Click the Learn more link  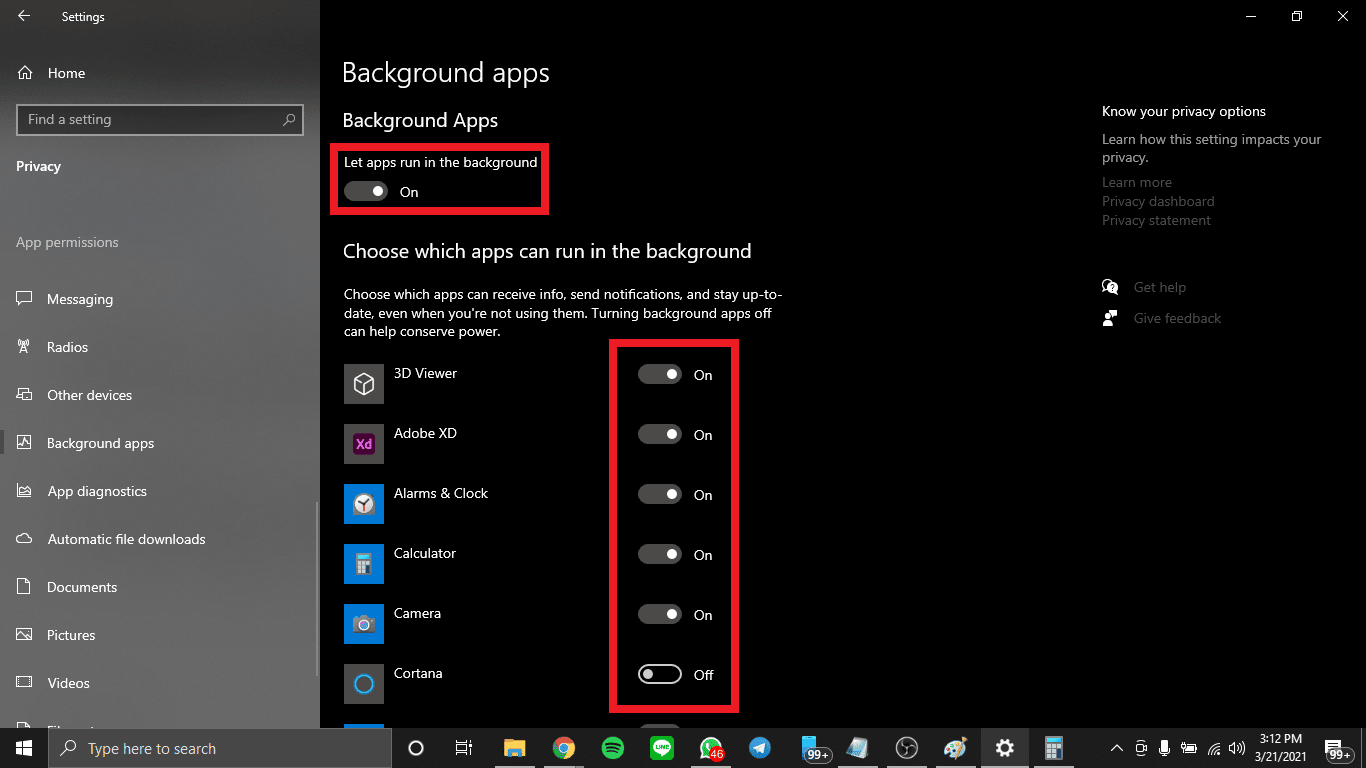pyautogui.click(x=1136, y=182)
